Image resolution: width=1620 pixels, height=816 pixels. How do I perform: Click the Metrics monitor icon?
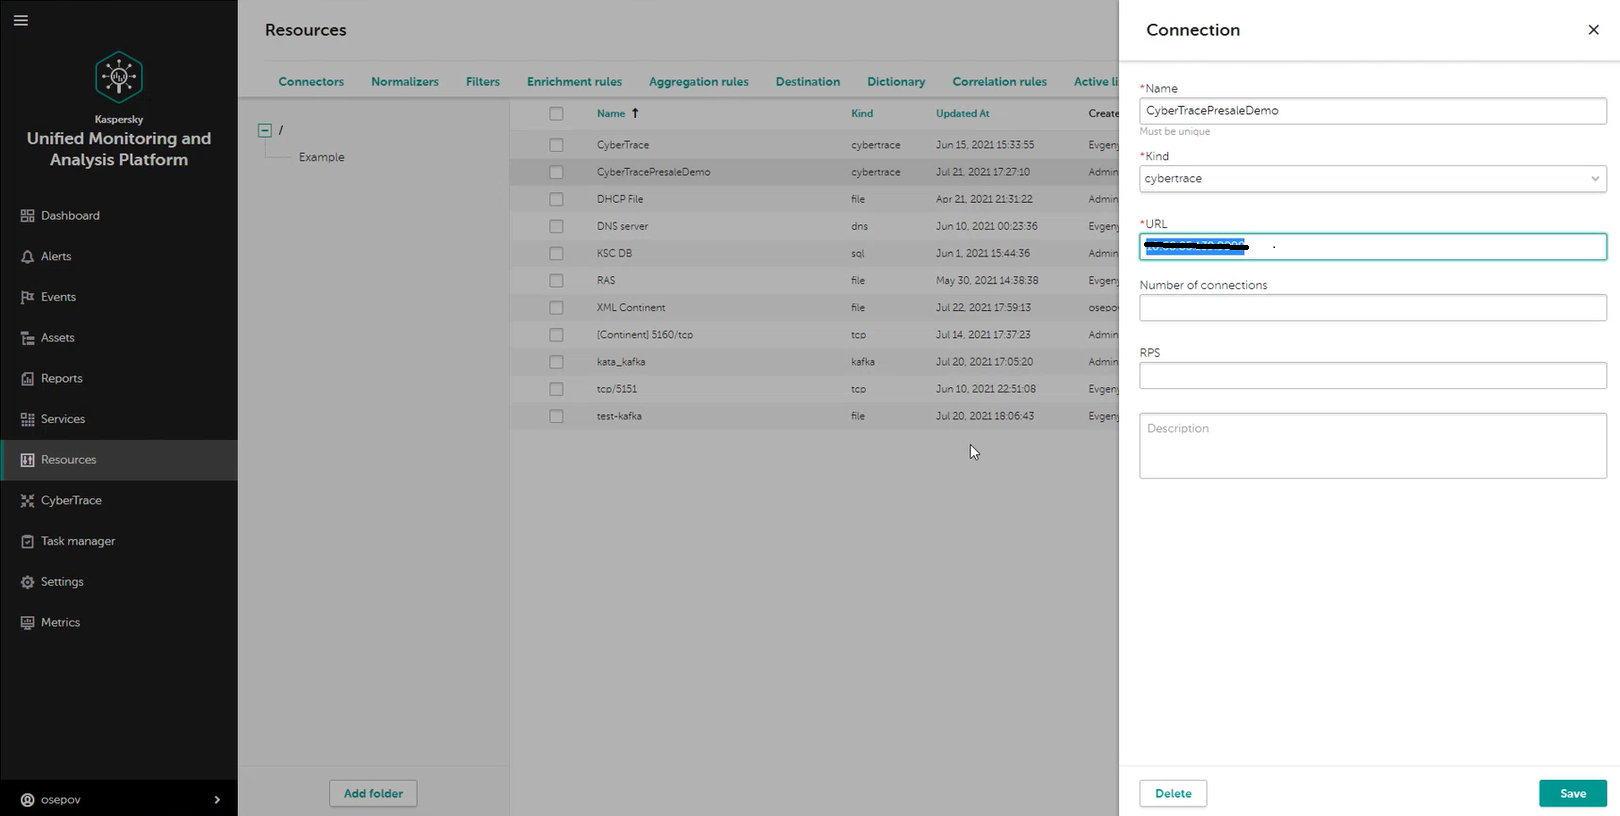27,623
